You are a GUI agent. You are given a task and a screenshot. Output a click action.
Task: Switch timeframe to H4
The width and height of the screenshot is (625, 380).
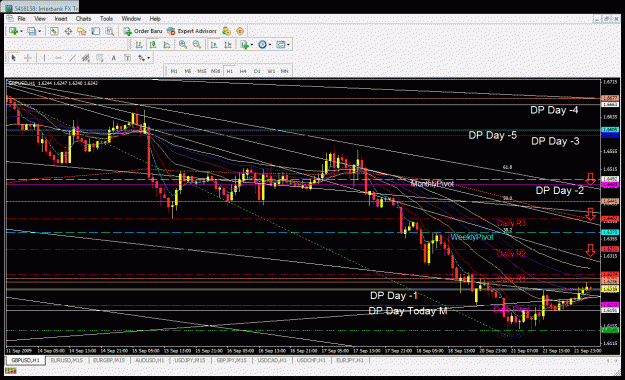click(x=243, y=71)
